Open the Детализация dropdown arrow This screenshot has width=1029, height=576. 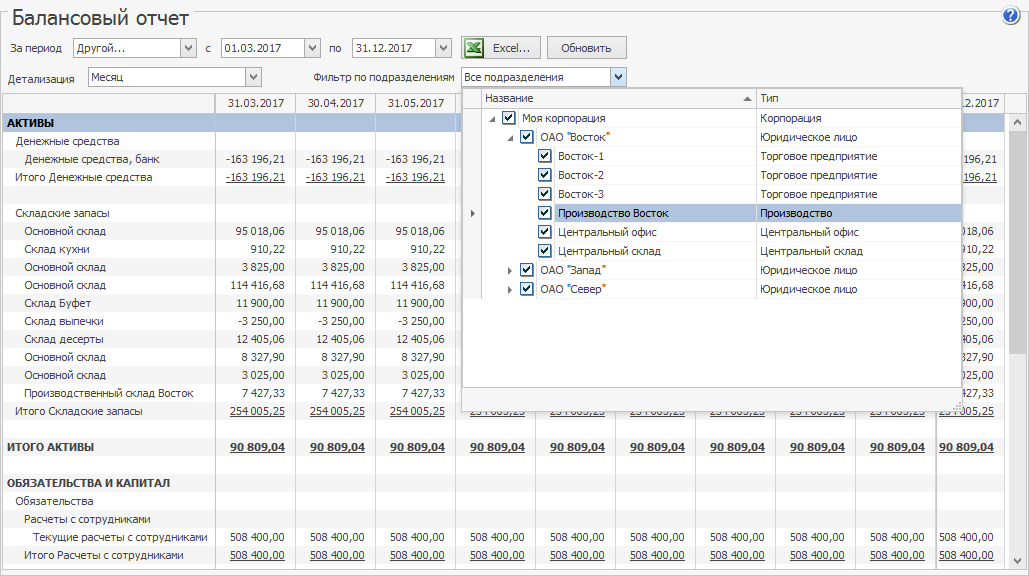[x=253, y=77]
